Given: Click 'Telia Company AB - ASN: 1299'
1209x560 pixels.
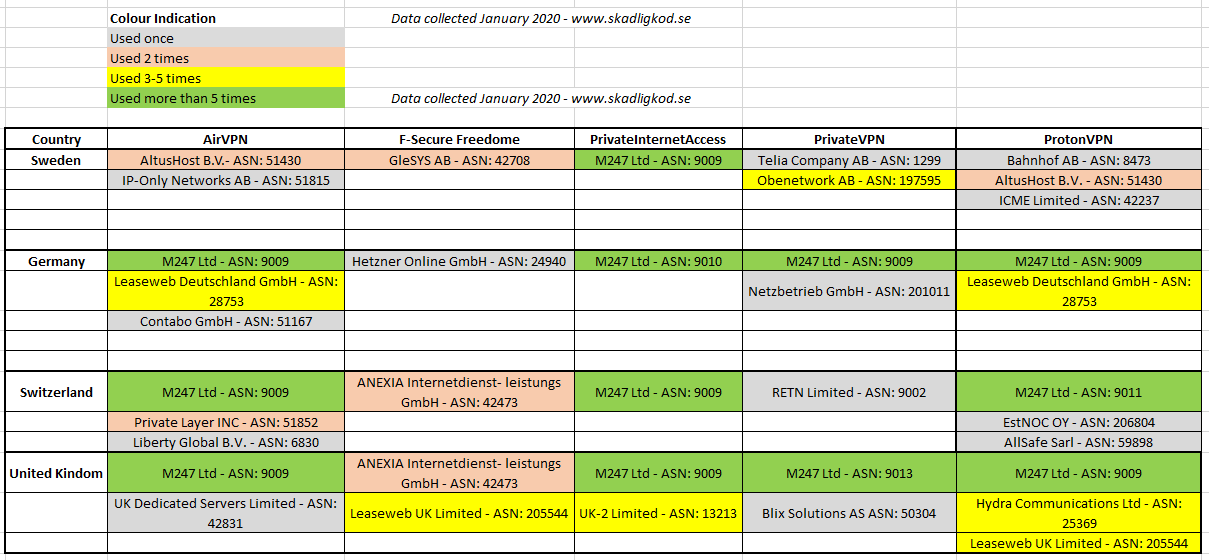Looking at the screenshot, I should 849,160.
